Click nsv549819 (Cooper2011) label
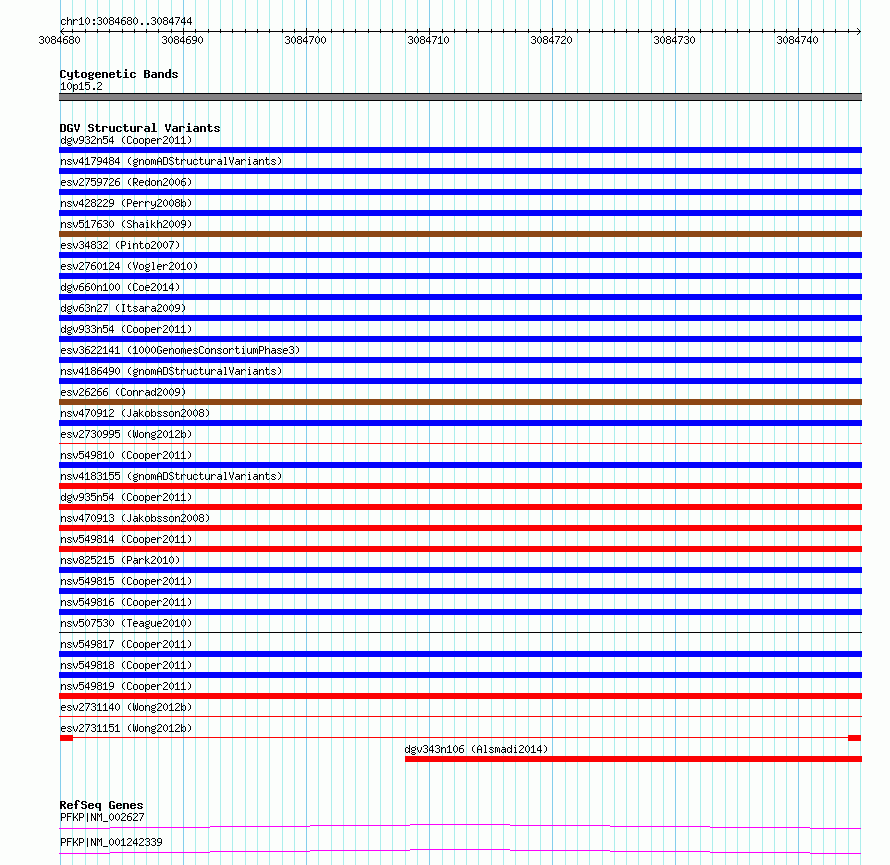 (x=126, y=686)
